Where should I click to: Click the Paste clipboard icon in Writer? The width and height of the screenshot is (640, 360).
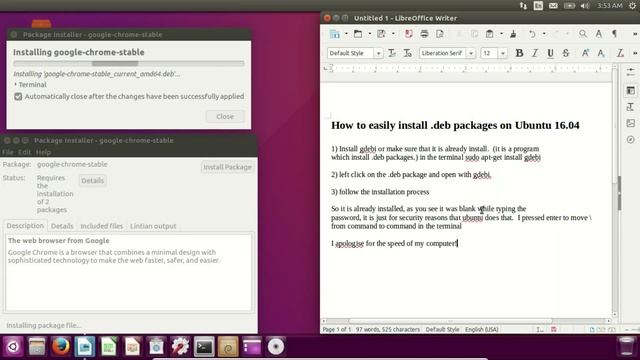click(x=489, y=34)
